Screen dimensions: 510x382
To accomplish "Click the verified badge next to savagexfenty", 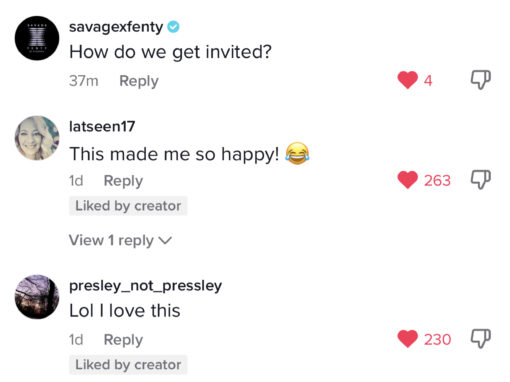I will (x=173, y=27).
